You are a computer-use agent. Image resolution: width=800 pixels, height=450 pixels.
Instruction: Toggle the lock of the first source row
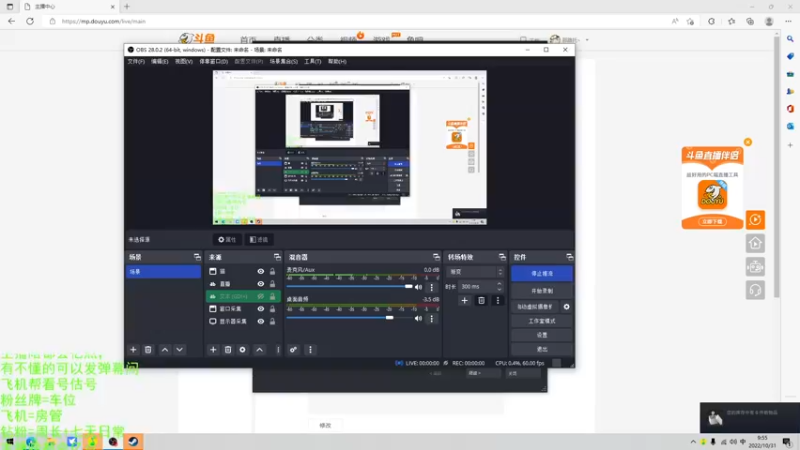[272, 271]
